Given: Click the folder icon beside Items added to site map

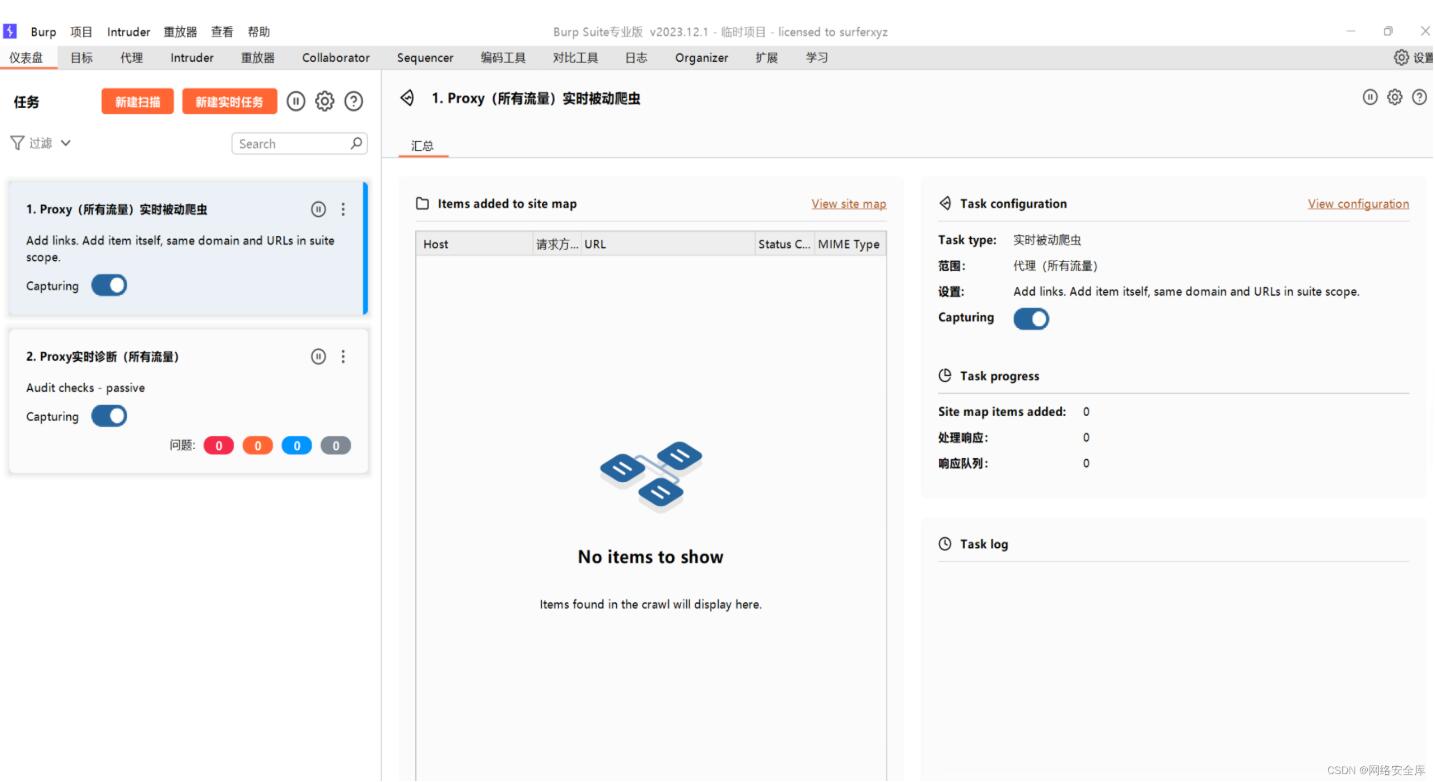Looking at the screenshot, I should click(423, 203).
